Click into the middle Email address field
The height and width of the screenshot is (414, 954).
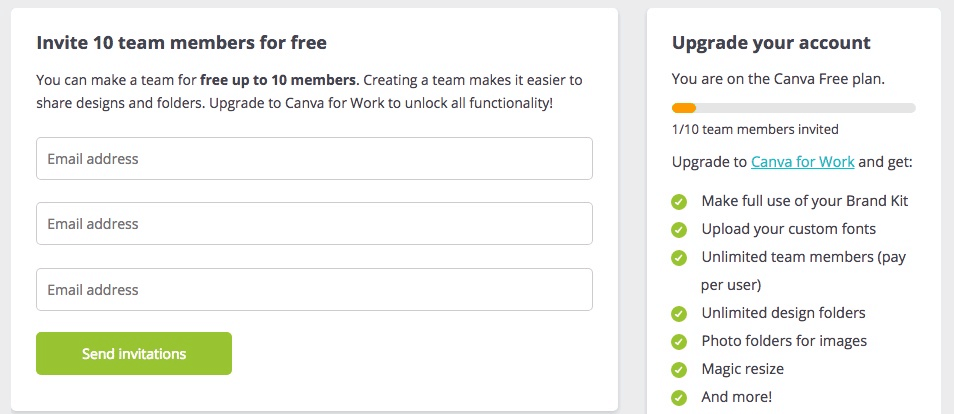315,223
